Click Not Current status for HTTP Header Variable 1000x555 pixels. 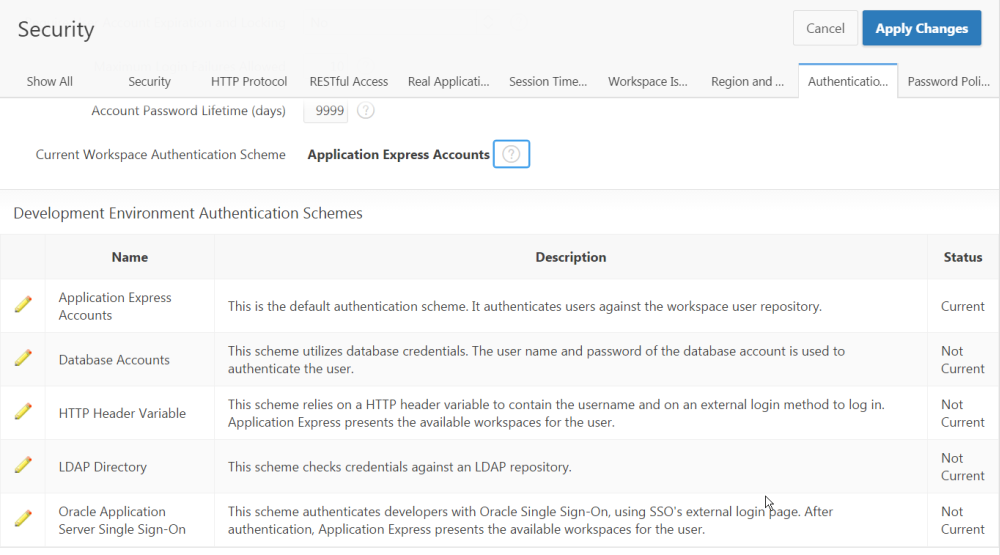point(962,413)
